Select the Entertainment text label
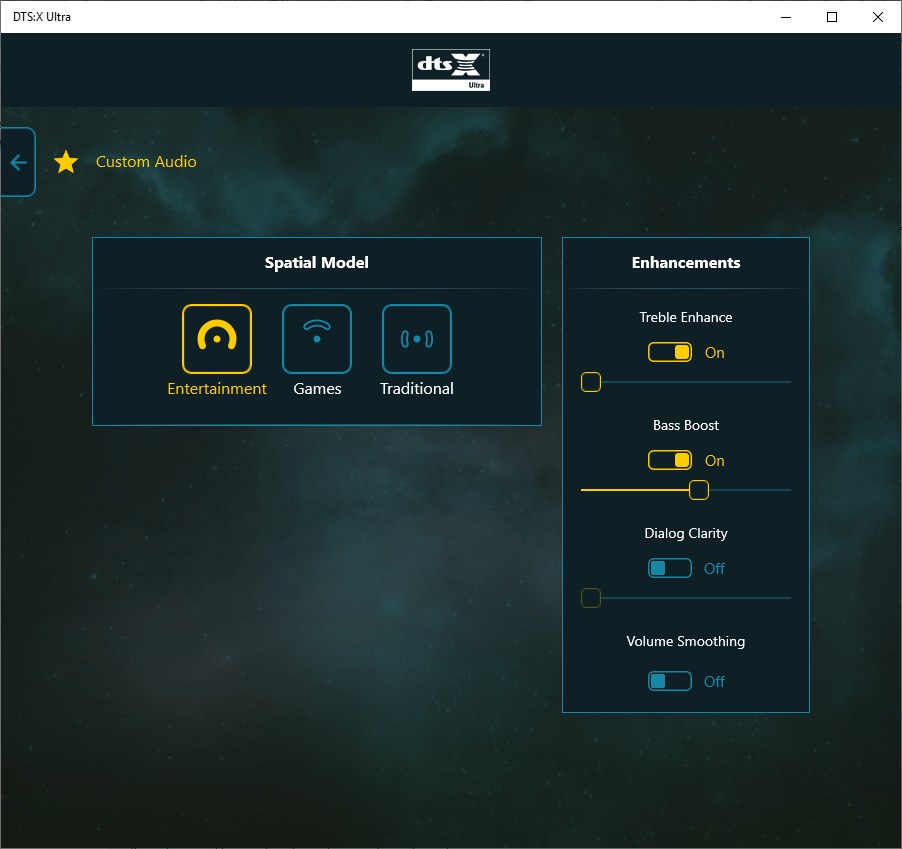This screenshot has height=849, width=902. coord(216,388)
